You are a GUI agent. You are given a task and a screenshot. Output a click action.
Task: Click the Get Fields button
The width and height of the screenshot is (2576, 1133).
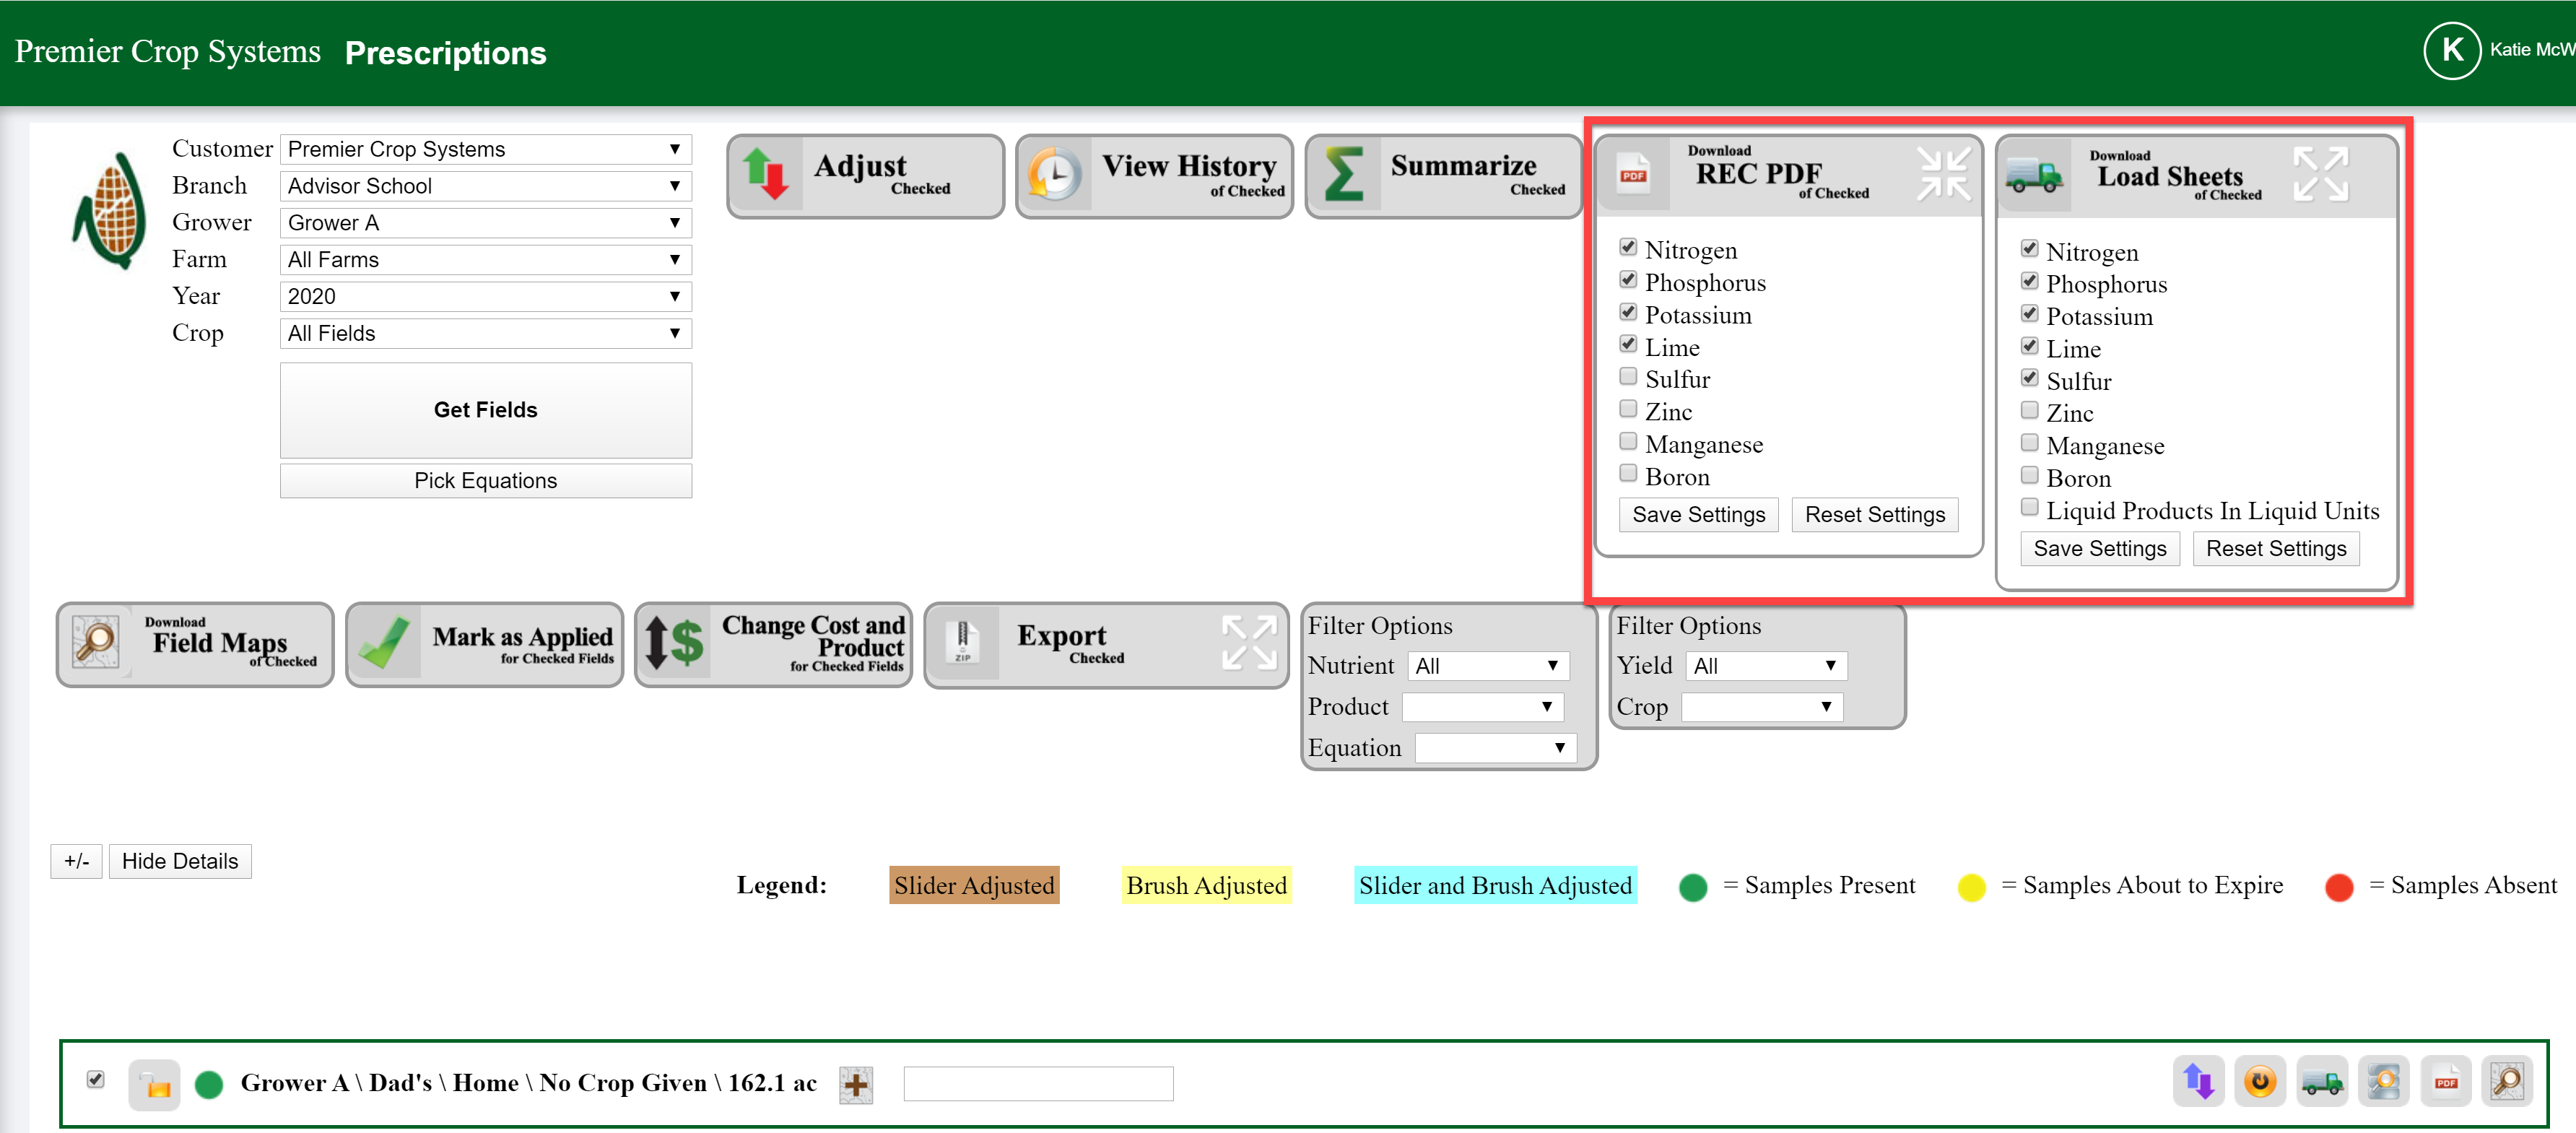485,409
